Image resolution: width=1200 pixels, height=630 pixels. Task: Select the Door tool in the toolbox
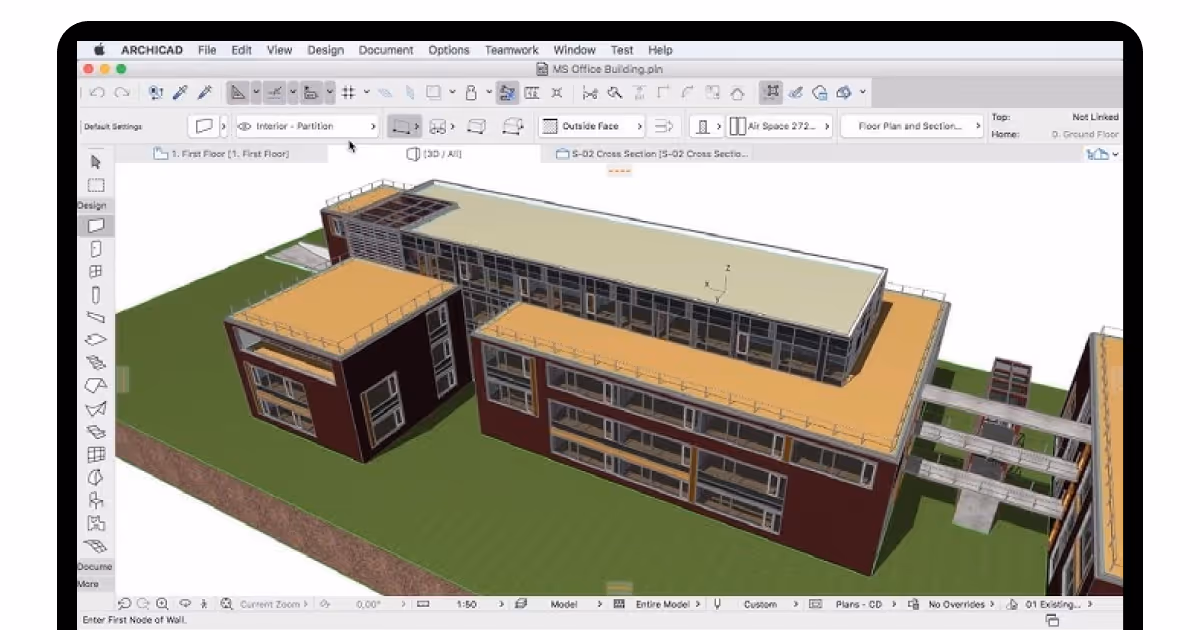click(96, 249)
